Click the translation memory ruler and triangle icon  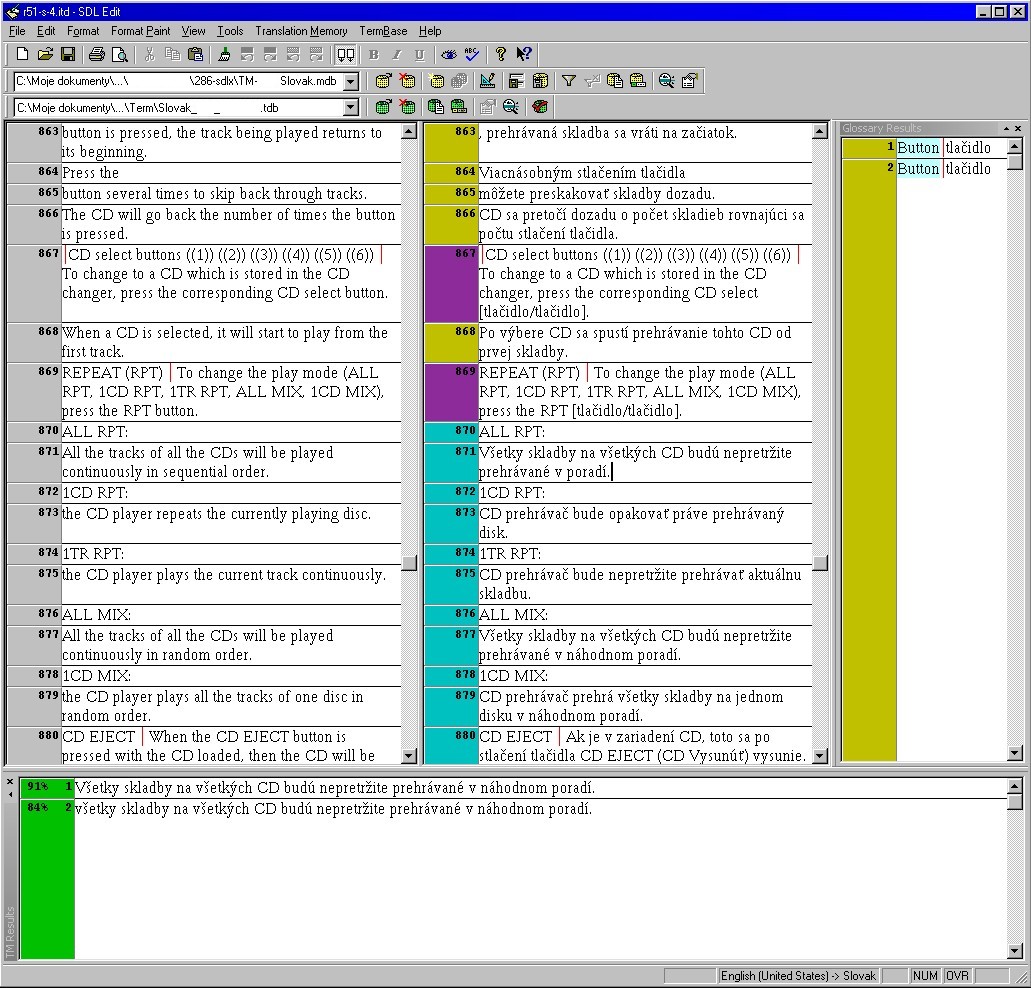(x=487, y=81)
